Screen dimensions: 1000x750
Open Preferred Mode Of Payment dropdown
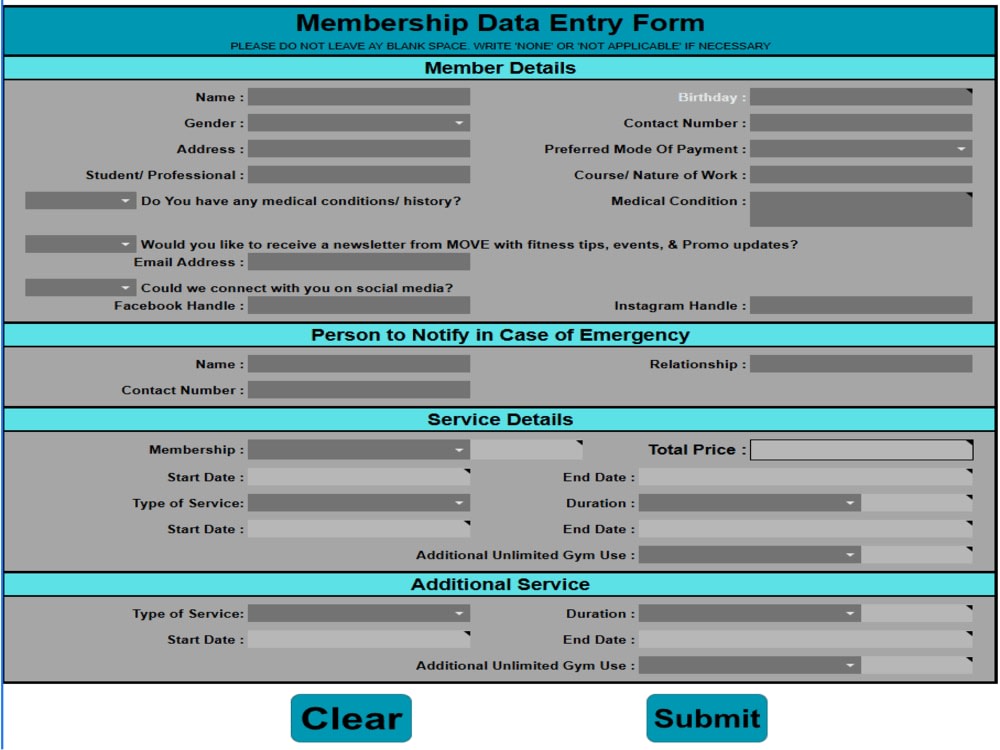tap(861, 149)
